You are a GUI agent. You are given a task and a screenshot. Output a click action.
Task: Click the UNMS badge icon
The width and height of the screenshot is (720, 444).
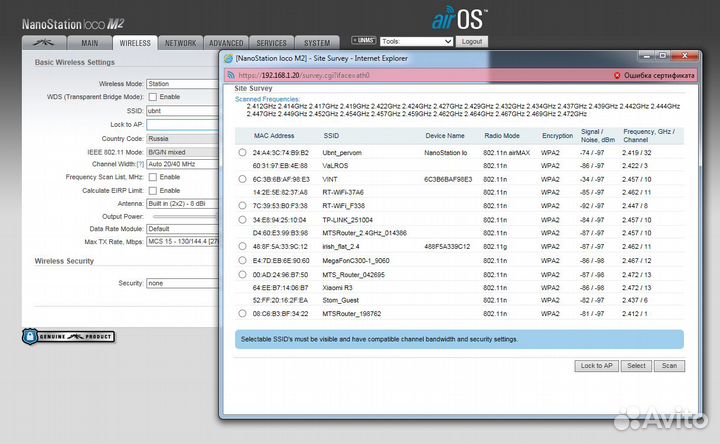pos(363,42)
